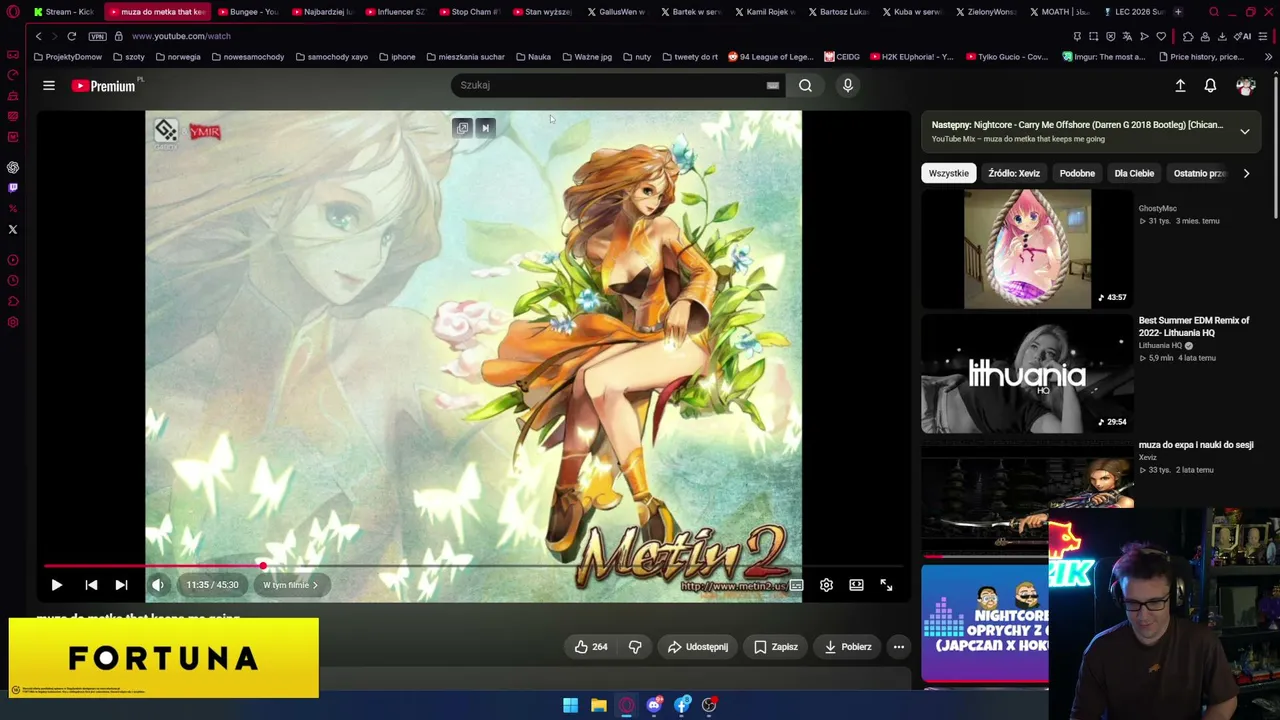The height and width of the screenshot is (720, 1280).
Task: Open Windows Start menu on taskbar
Action: click(x=570, y=705)
